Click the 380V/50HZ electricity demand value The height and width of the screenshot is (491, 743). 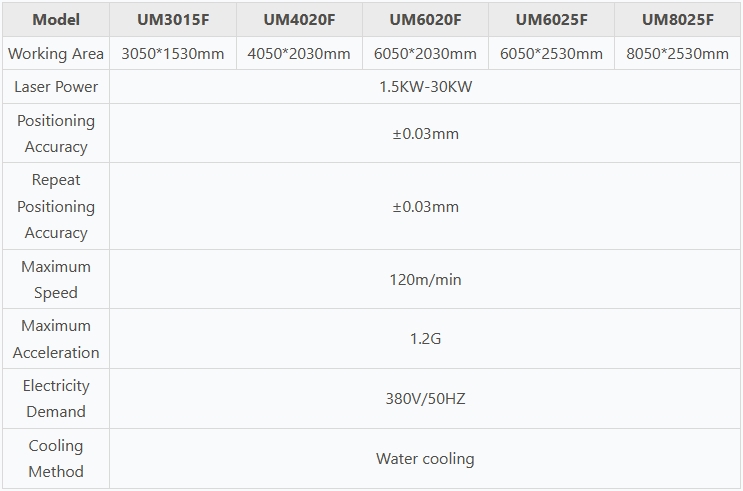click(x=425, y=399)
